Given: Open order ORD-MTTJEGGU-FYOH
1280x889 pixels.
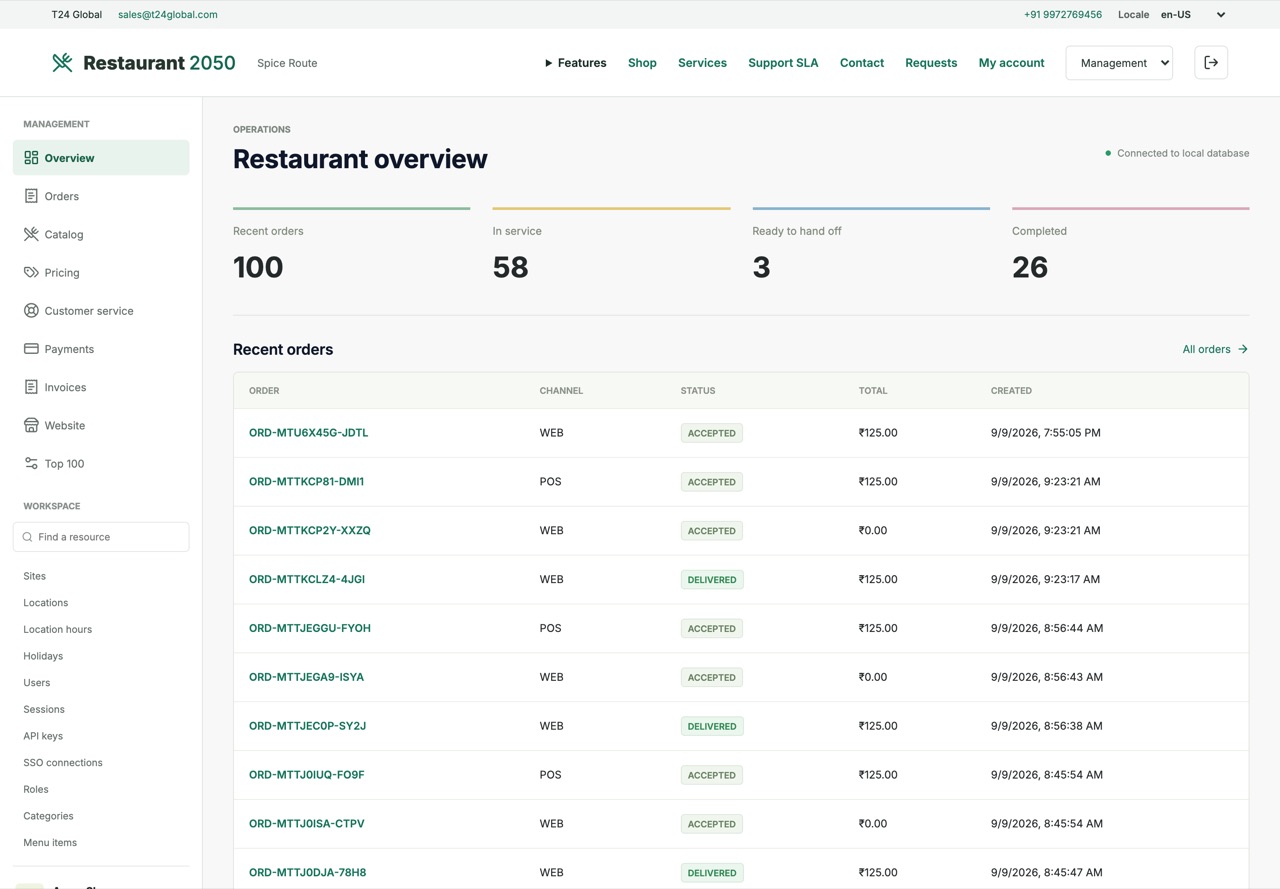Looking at the screenshot, I should [x=310, y=628].
